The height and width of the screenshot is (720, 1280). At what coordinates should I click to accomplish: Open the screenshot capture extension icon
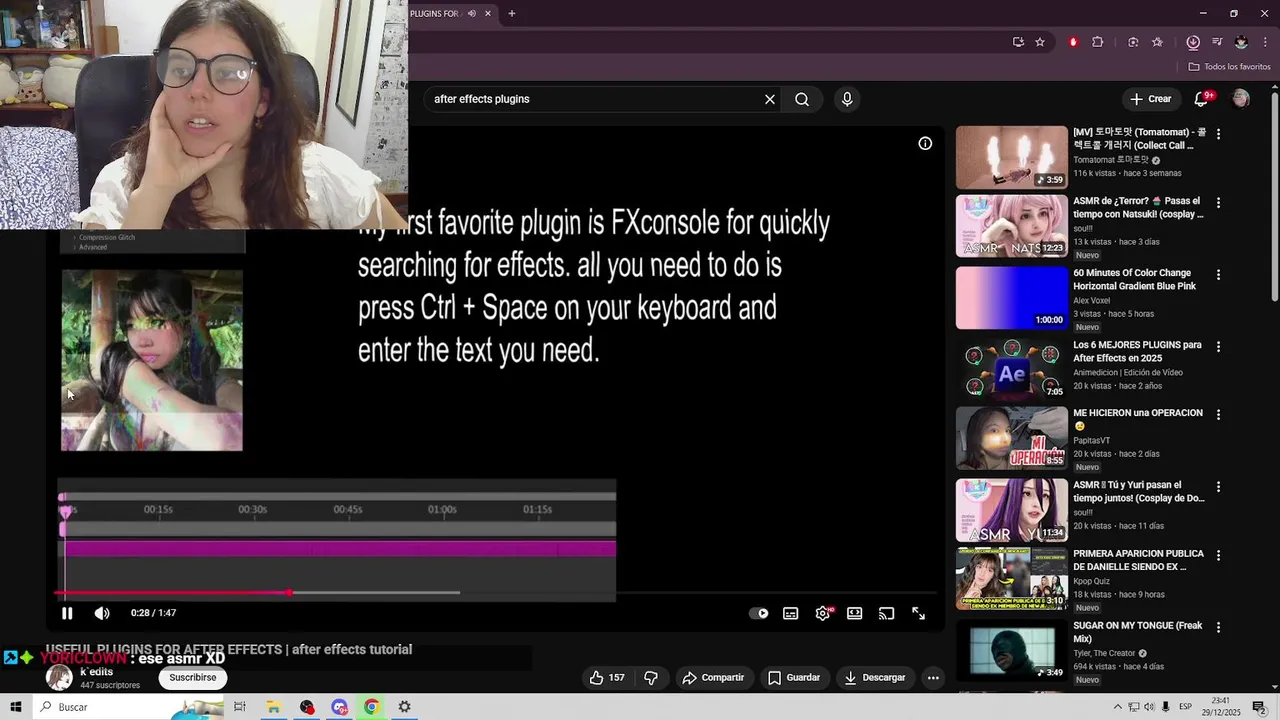click(1133, 42)
